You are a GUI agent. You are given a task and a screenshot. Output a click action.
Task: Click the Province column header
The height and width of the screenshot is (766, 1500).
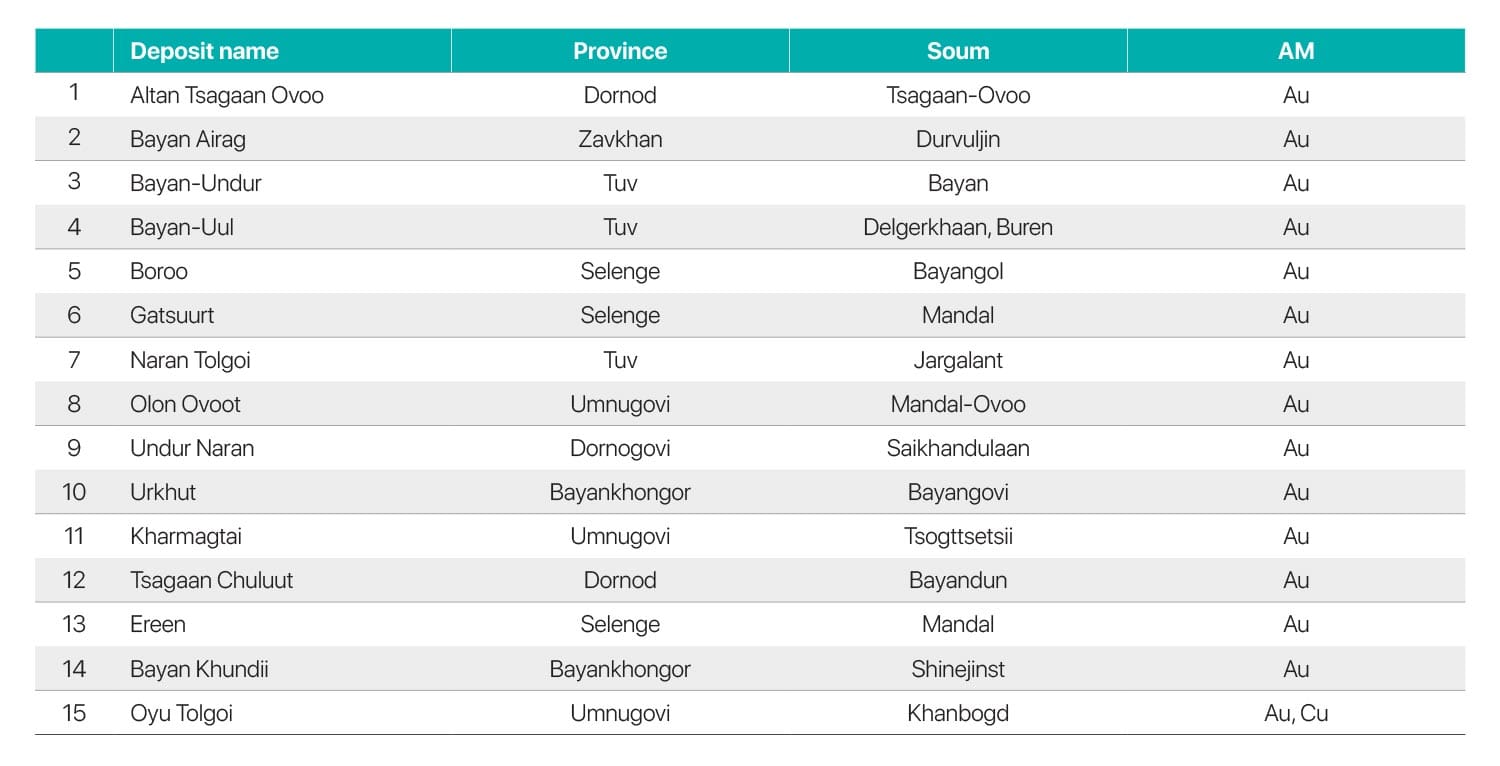620,51
